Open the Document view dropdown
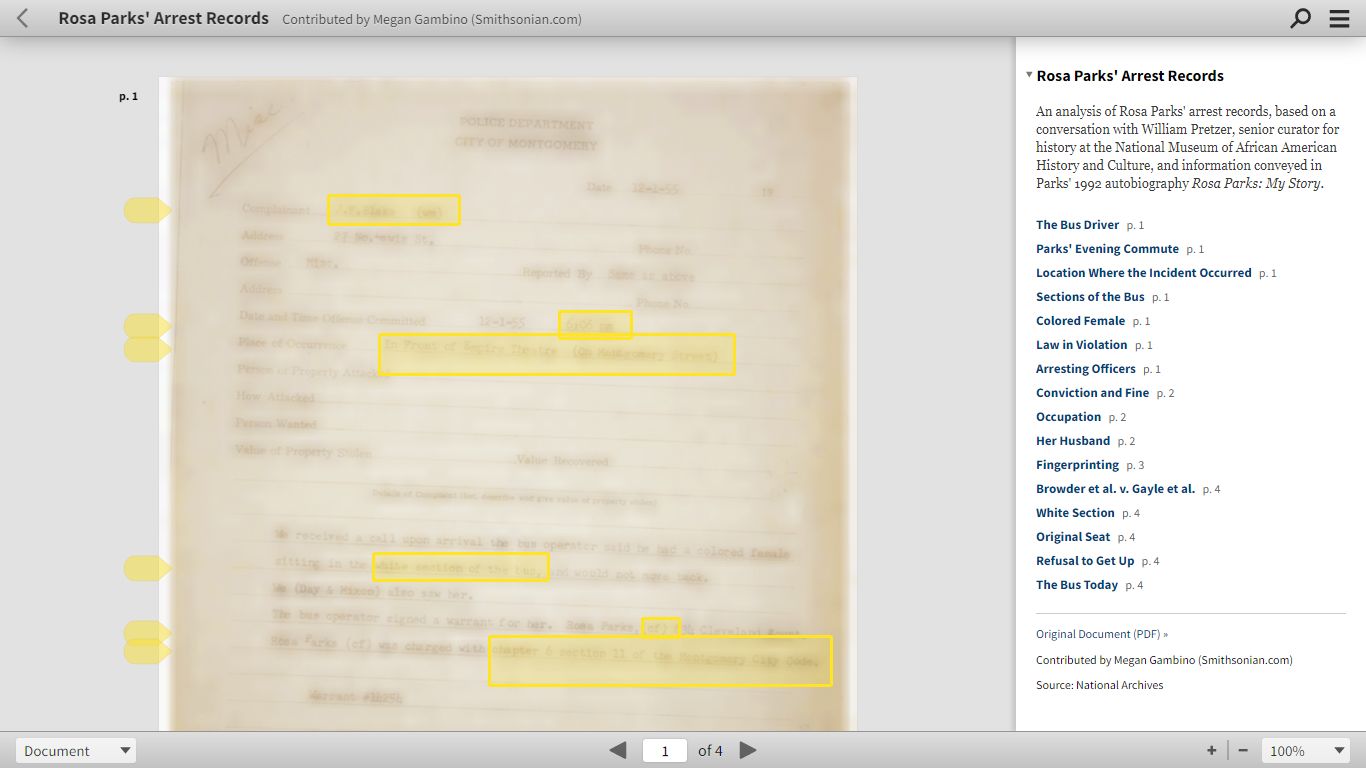Screen dimensions: 1366x768 (x=76, y=750)
